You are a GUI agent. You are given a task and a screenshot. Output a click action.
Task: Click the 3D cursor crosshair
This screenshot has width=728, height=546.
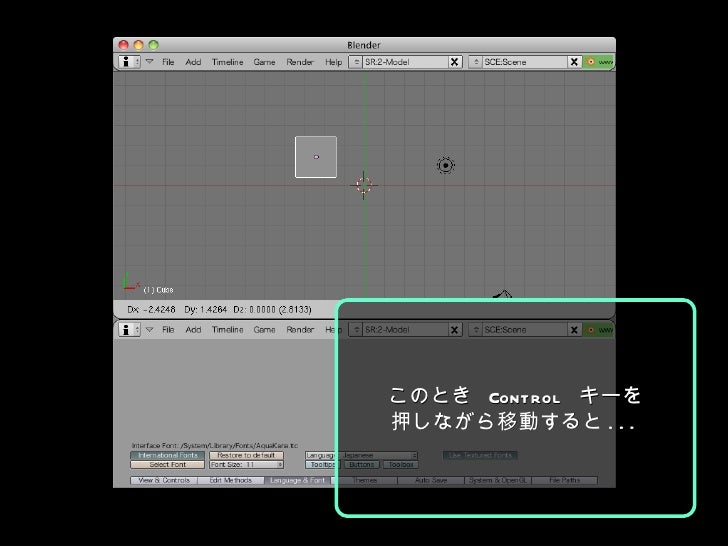click(x=364, y=185)
